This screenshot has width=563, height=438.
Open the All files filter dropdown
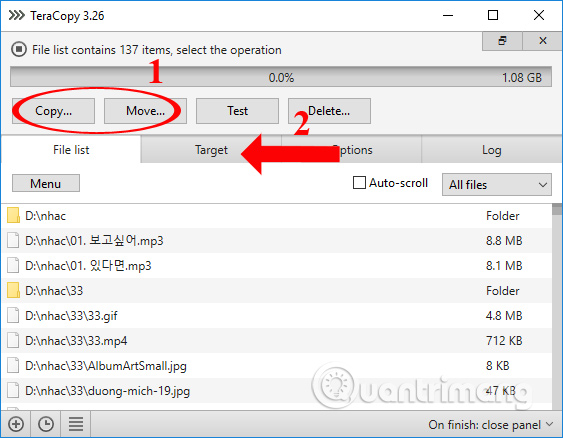click(497, 185)
